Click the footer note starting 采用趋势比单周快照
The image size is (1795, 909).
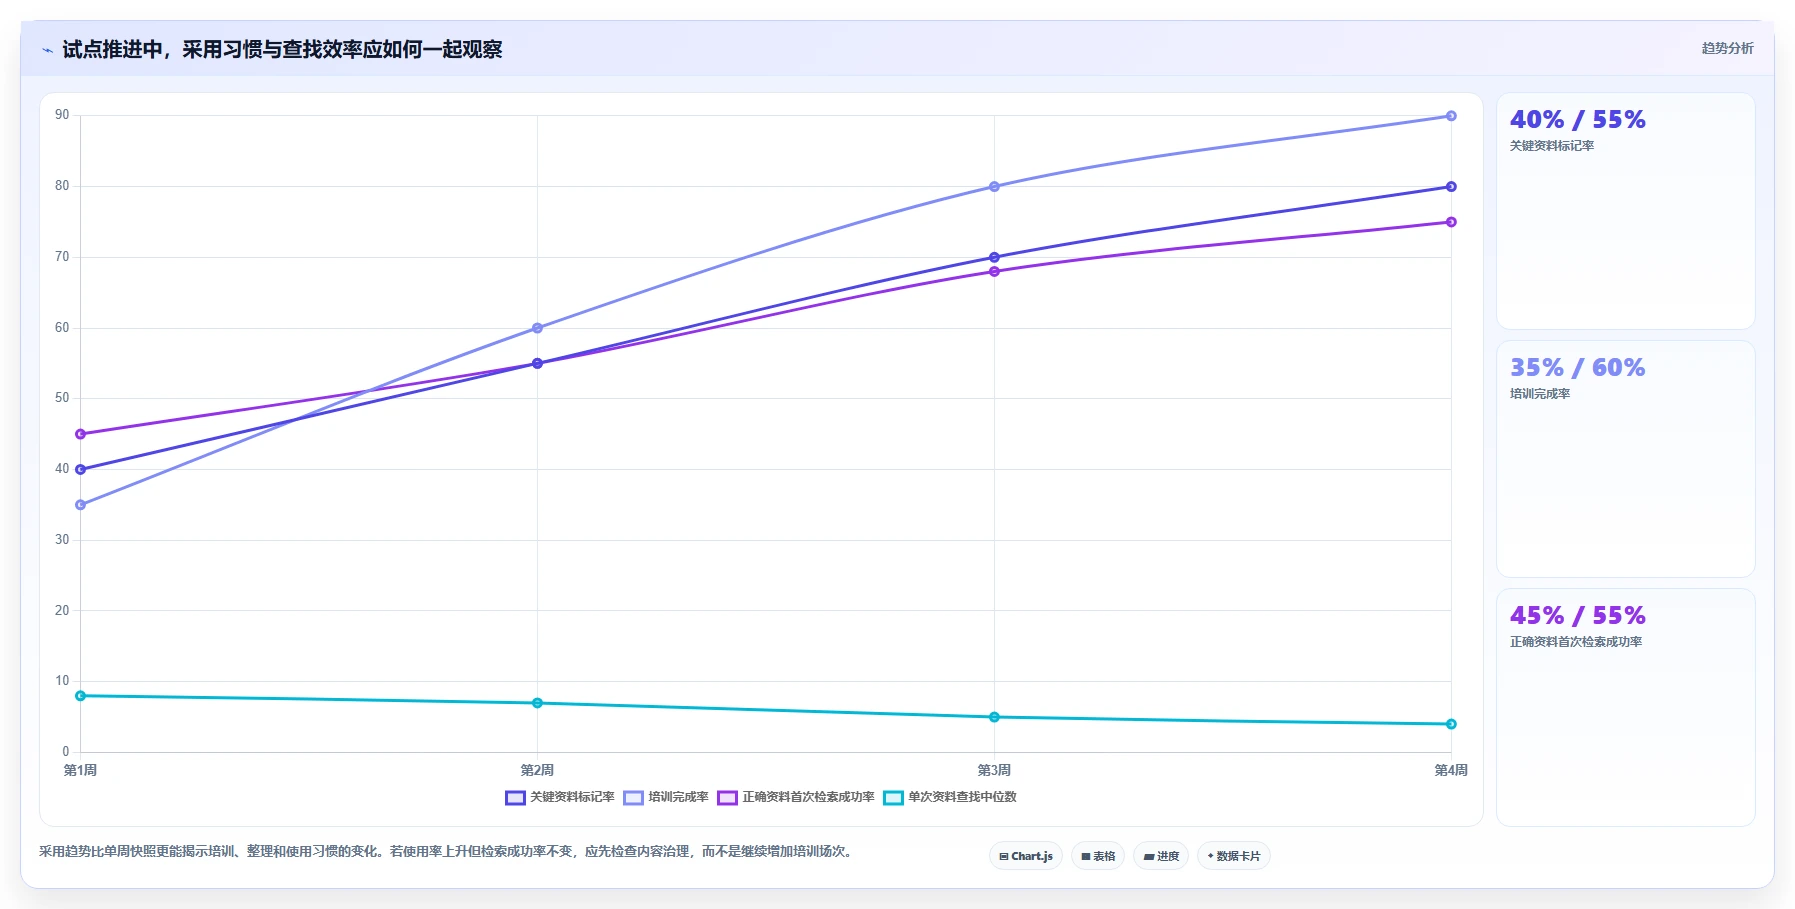click(x=446, y=852)
